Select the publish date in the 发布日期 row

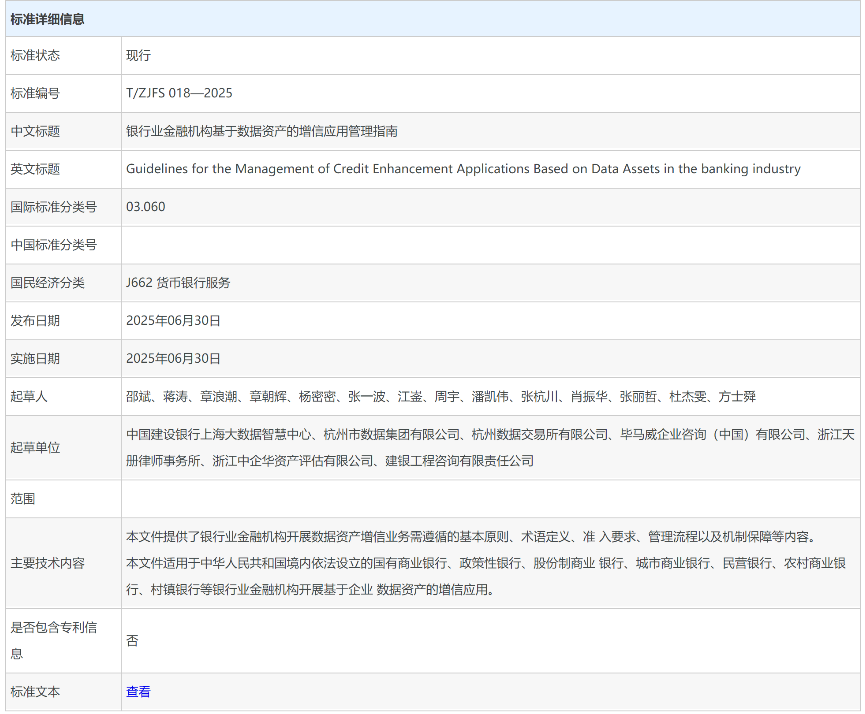coord(173,321)
